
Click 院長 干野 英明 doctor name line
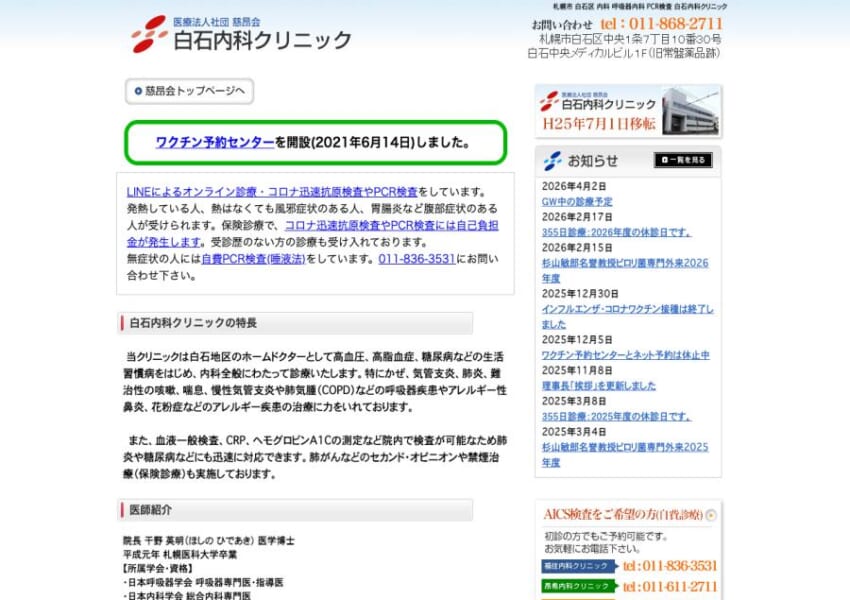(x=209, y=541)
